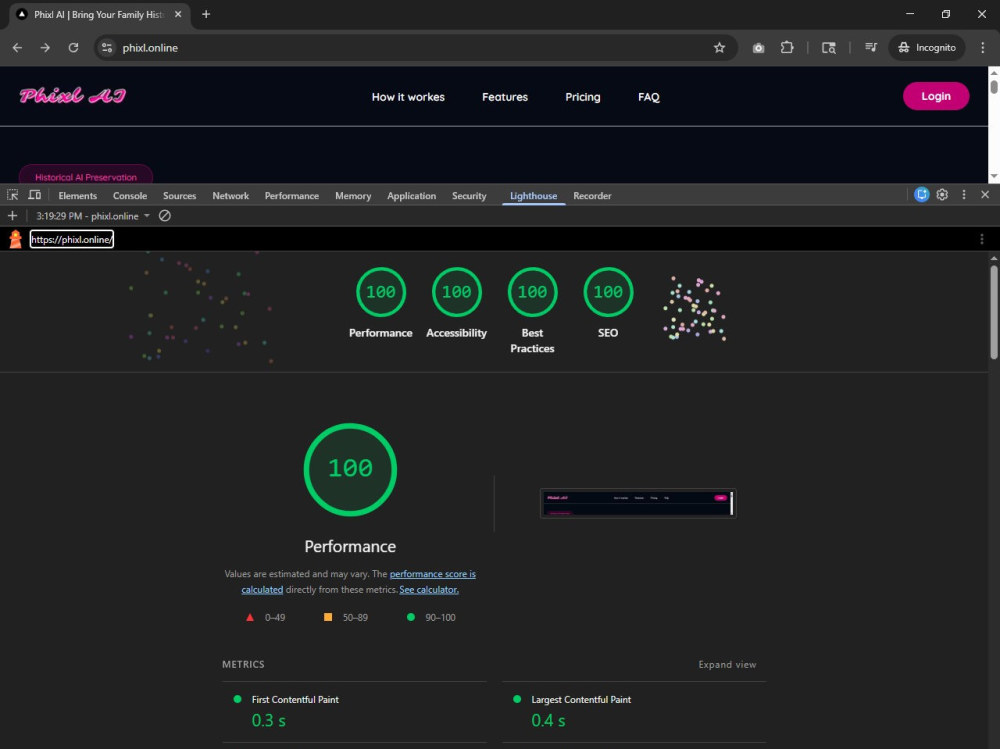This screenshot has height=749, width=1000.
Task: Bookmark this page with the star
Action: click(x=719, y=48)
